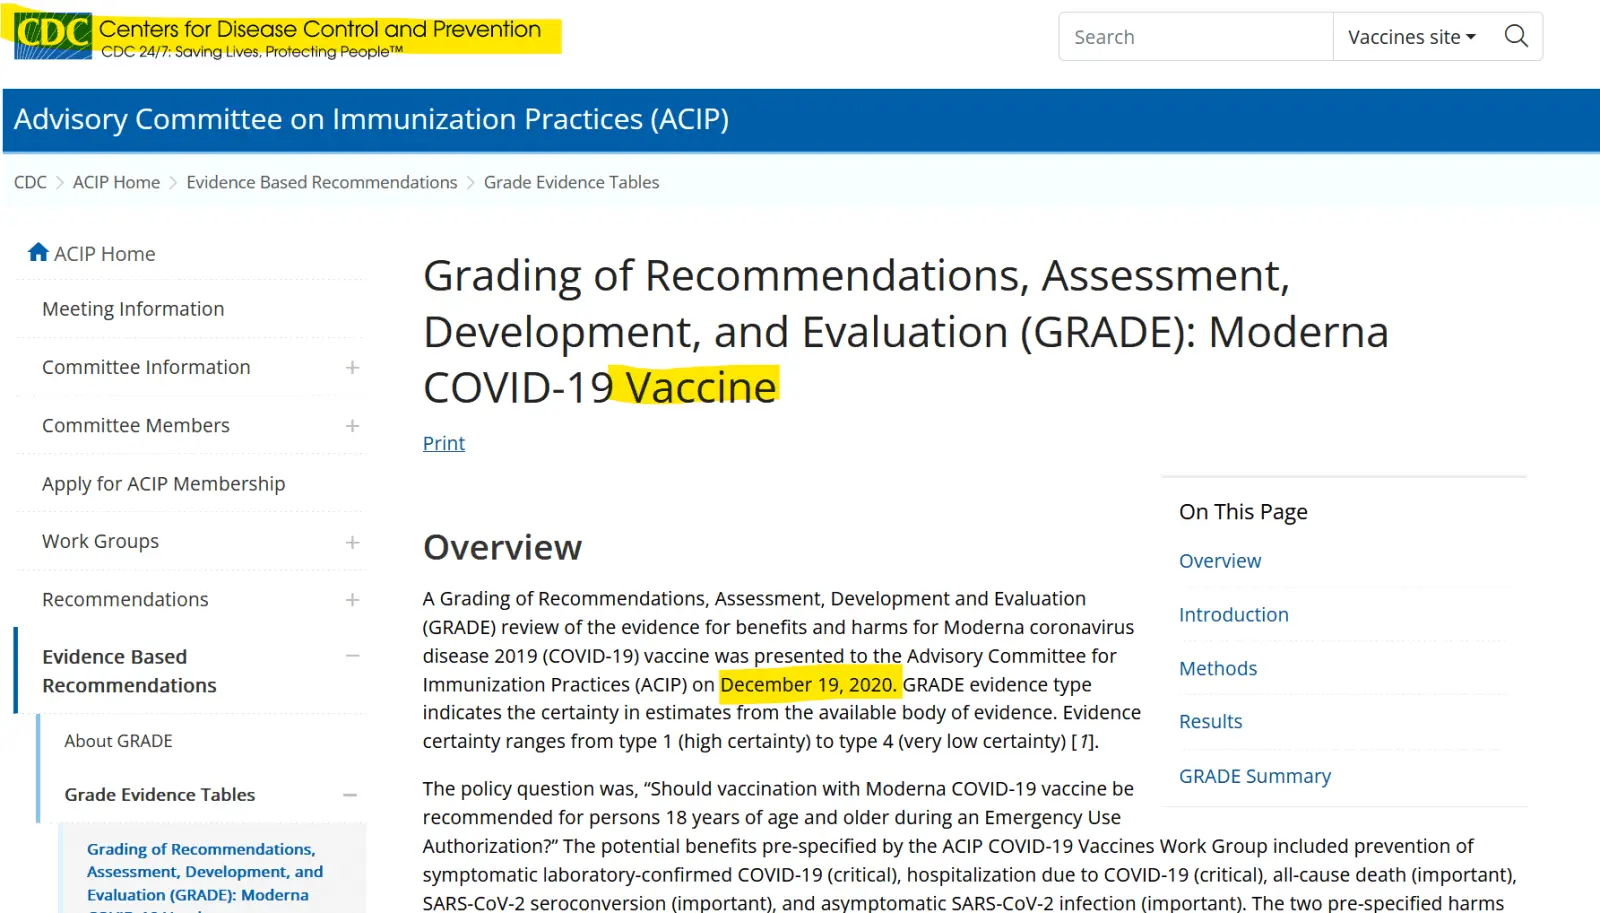Collapse the Grade Evidence Tables submenu

(x=350, y=795)
